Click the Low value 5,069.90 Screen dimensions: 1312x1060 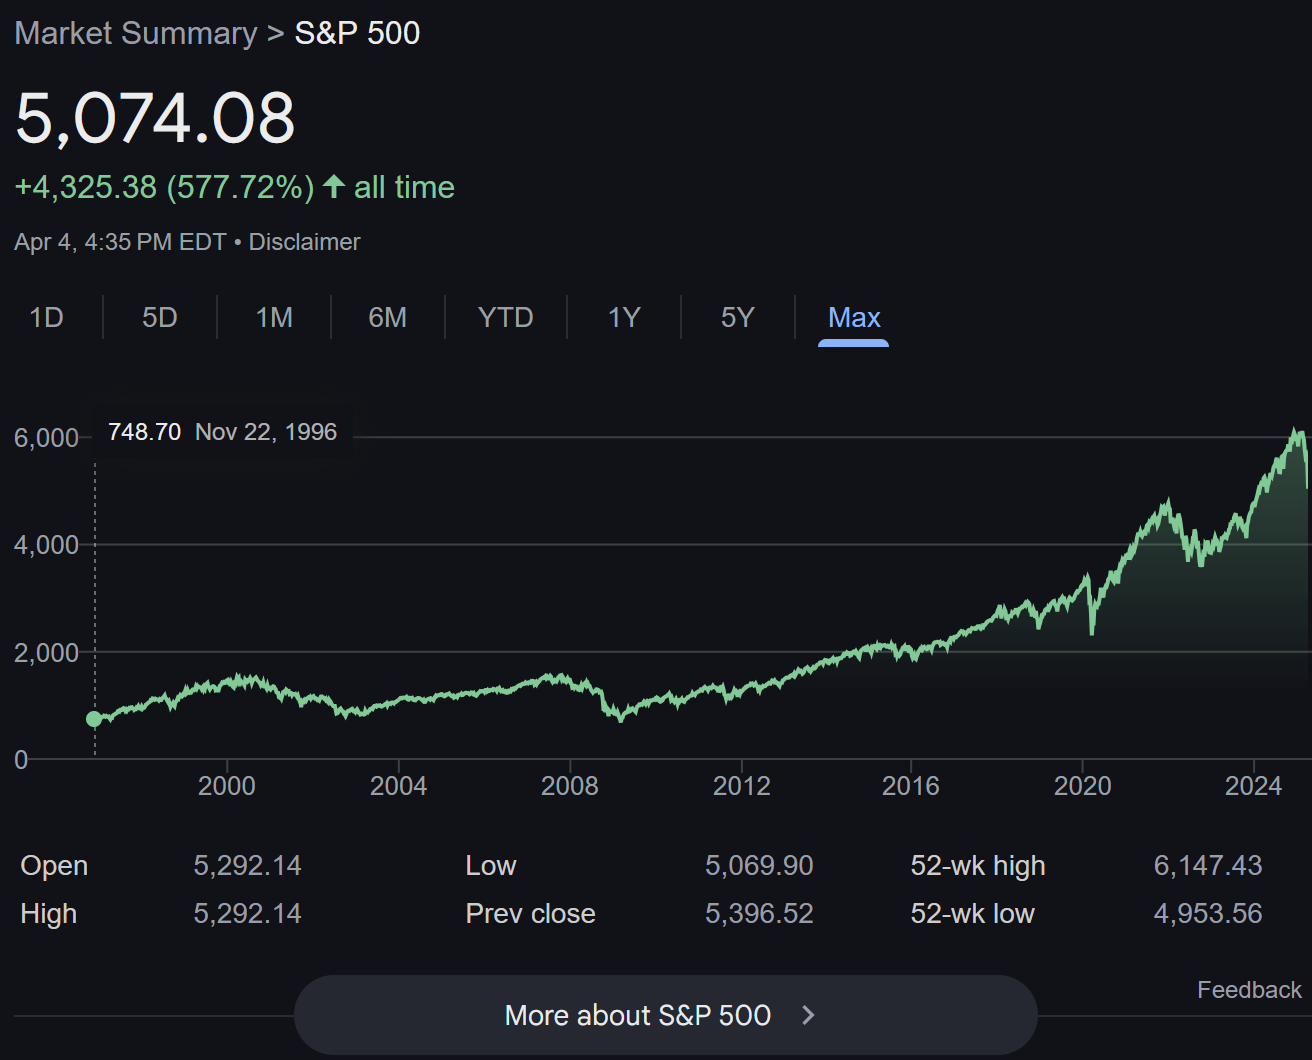coord(759,866)
